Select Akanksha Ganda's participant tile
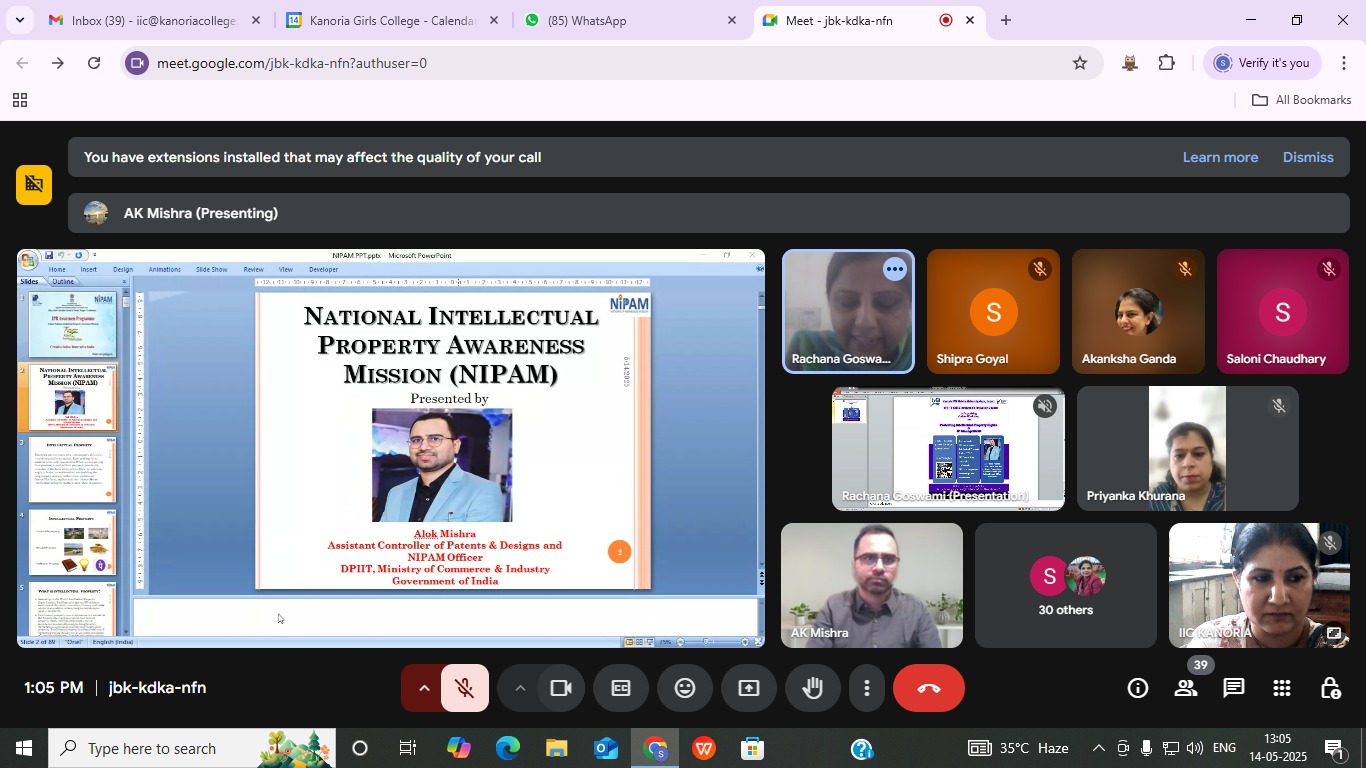This screenshot has width=1366, height=768. [1138, 312]
